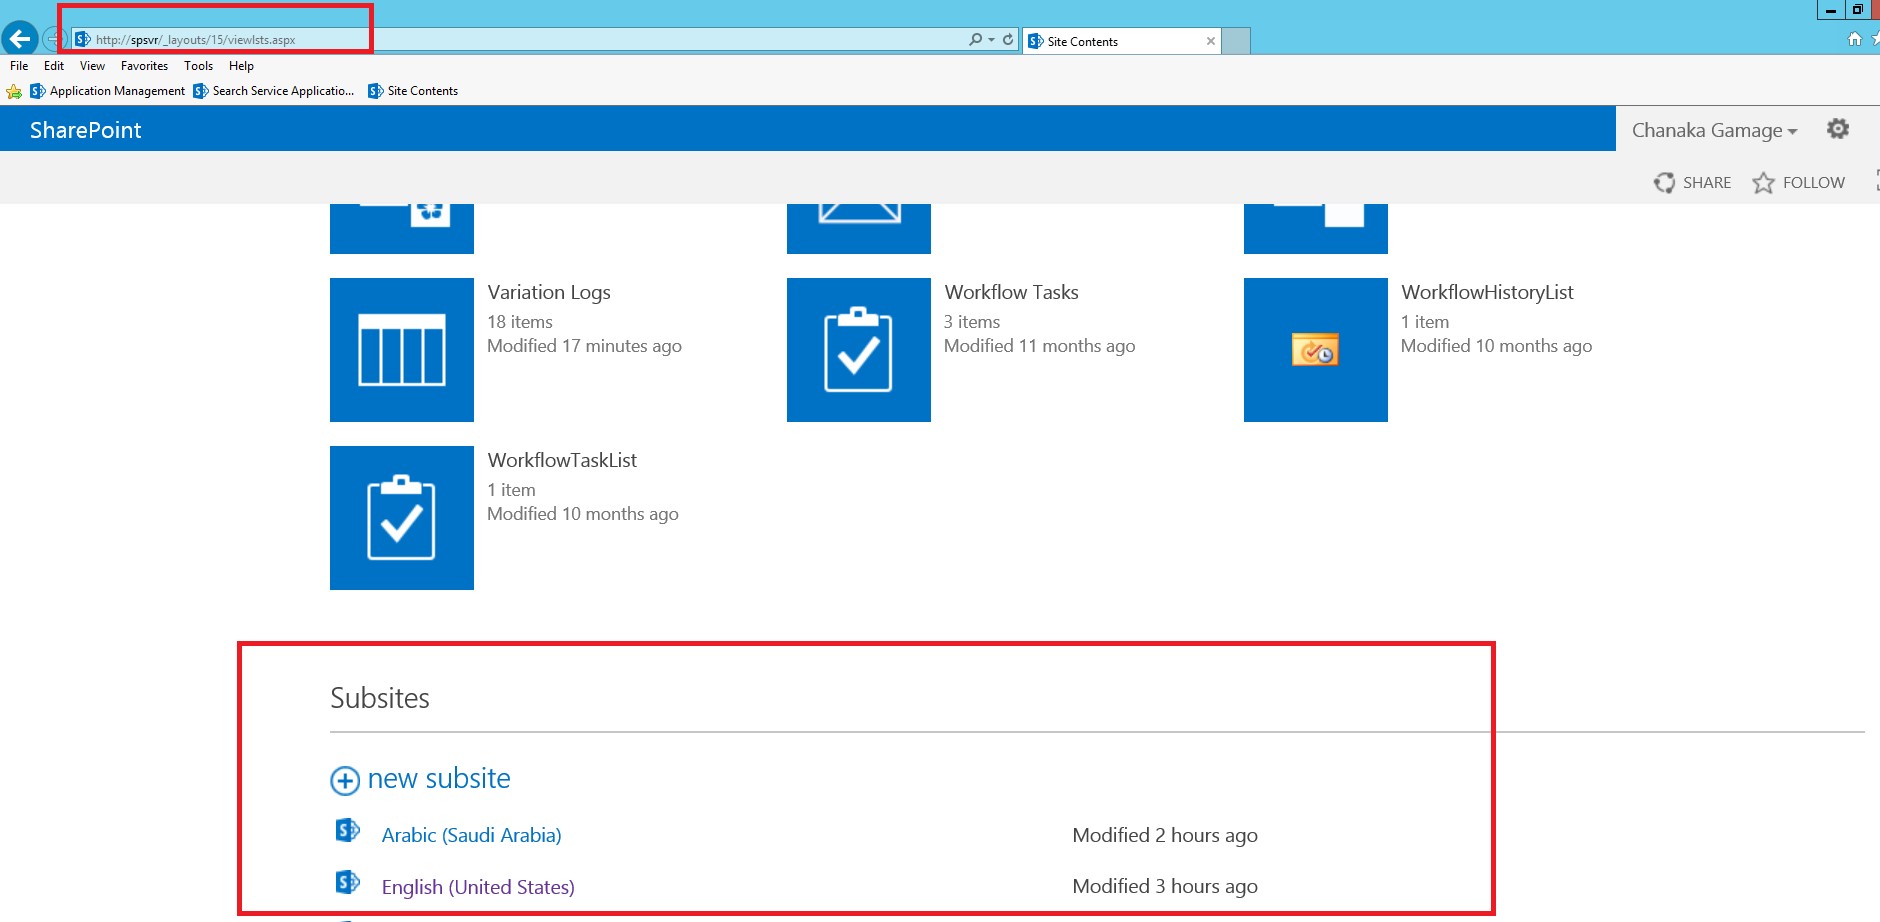1880x922 pixels.
Task: Open the File menu
Action: point(19,66)
